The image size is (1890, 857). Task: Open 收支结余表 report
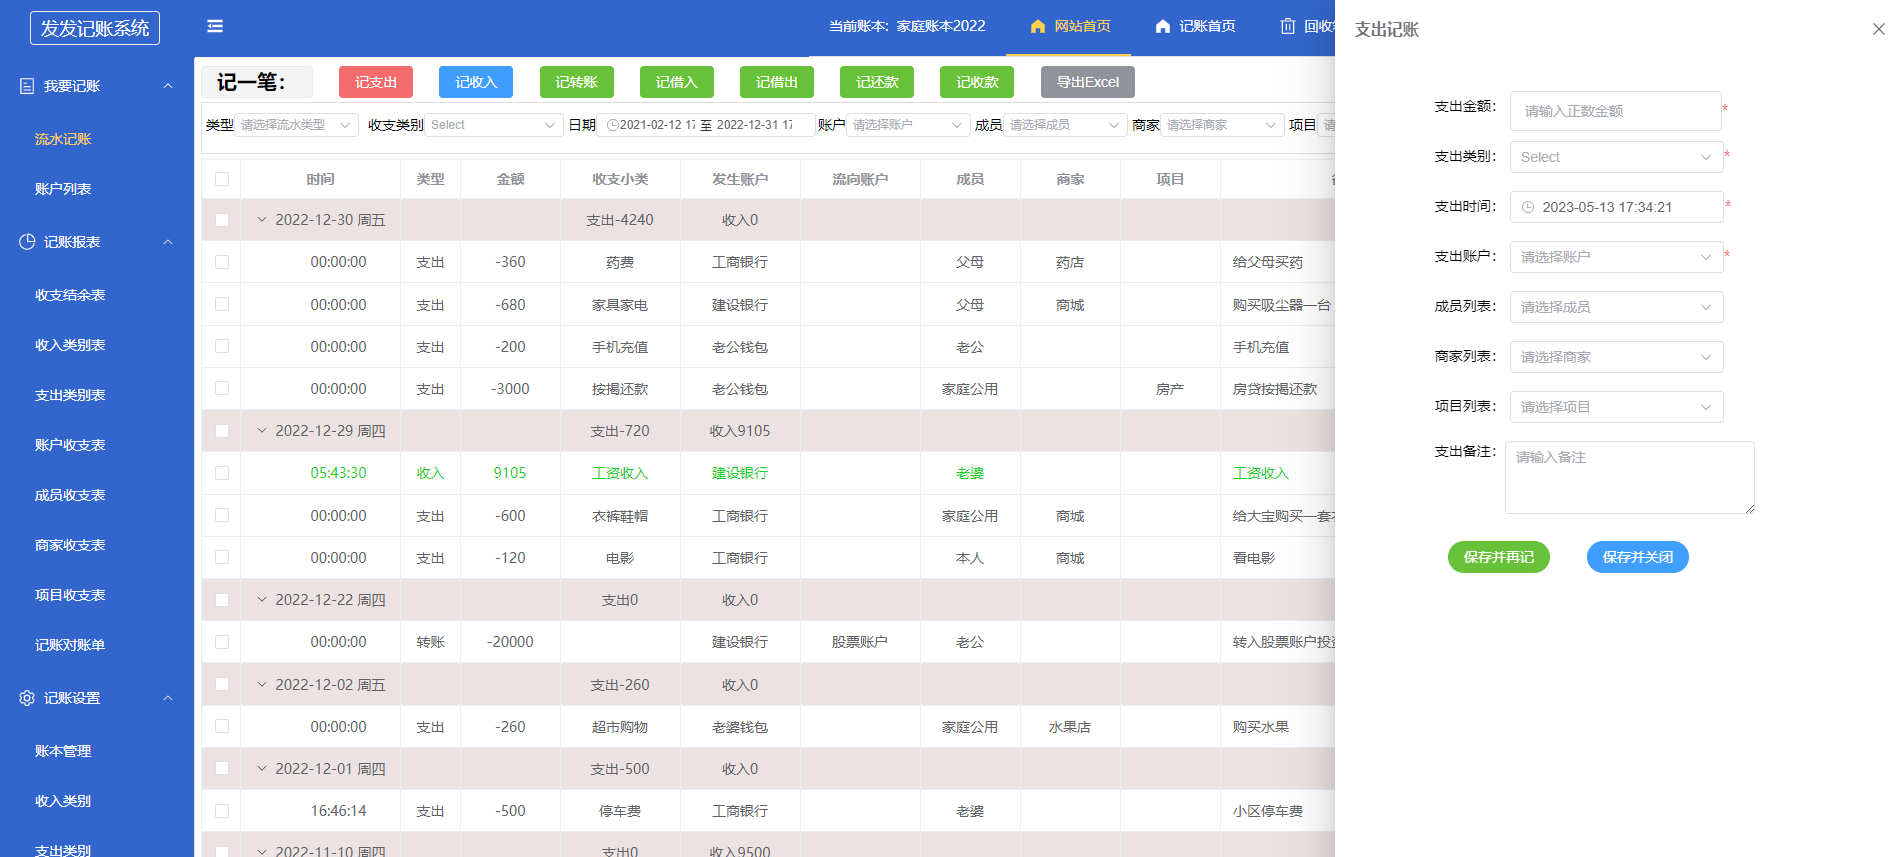pos(70,295)
